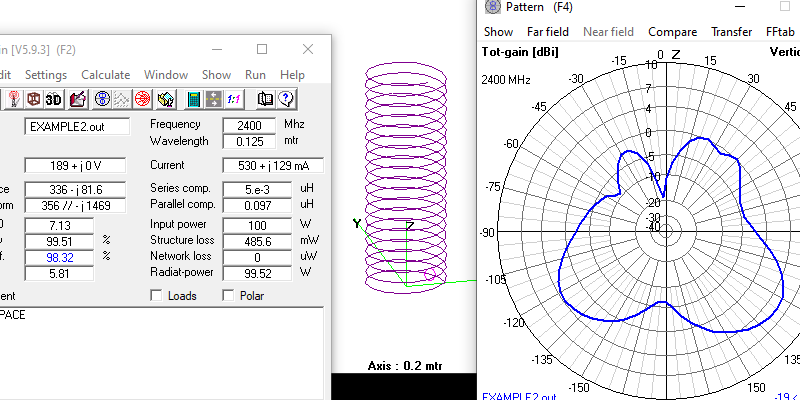Viewport: 800px width, 400px height.
Task: Open the book manual icon
Action: pyautogui.click(x=265, y=99)
